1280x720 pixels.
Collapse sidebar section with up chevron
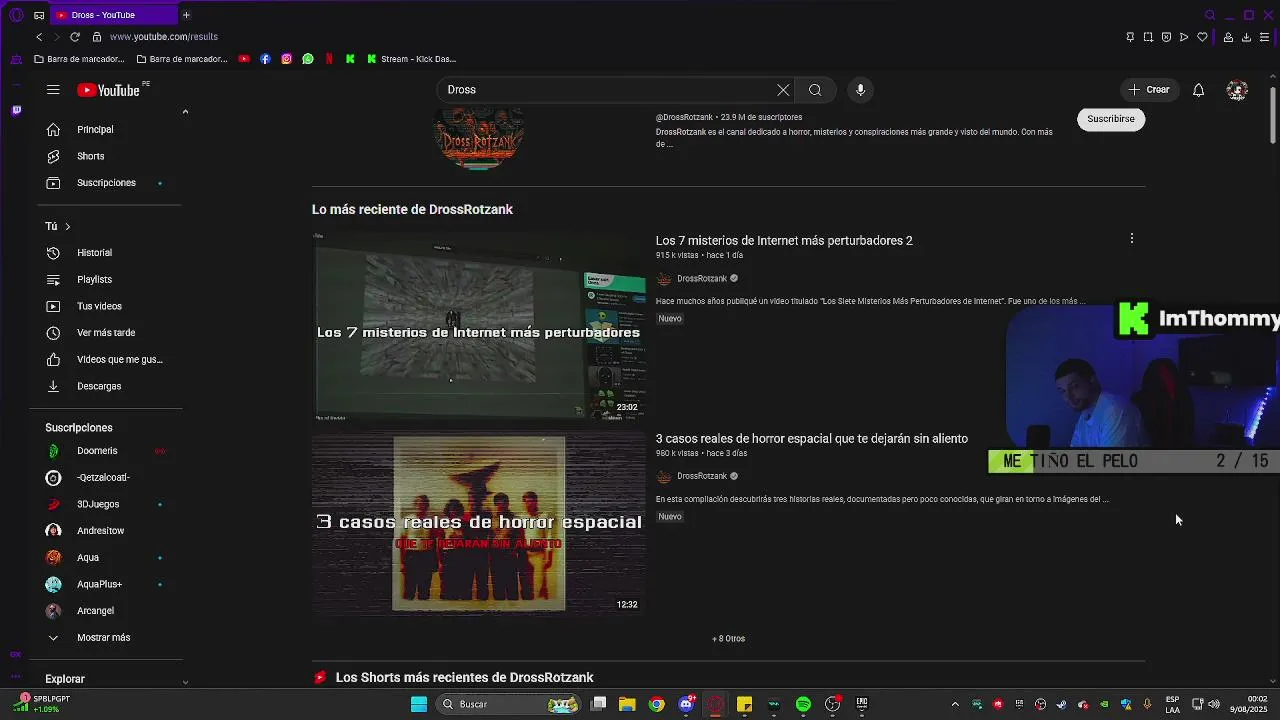pos(185,112)
